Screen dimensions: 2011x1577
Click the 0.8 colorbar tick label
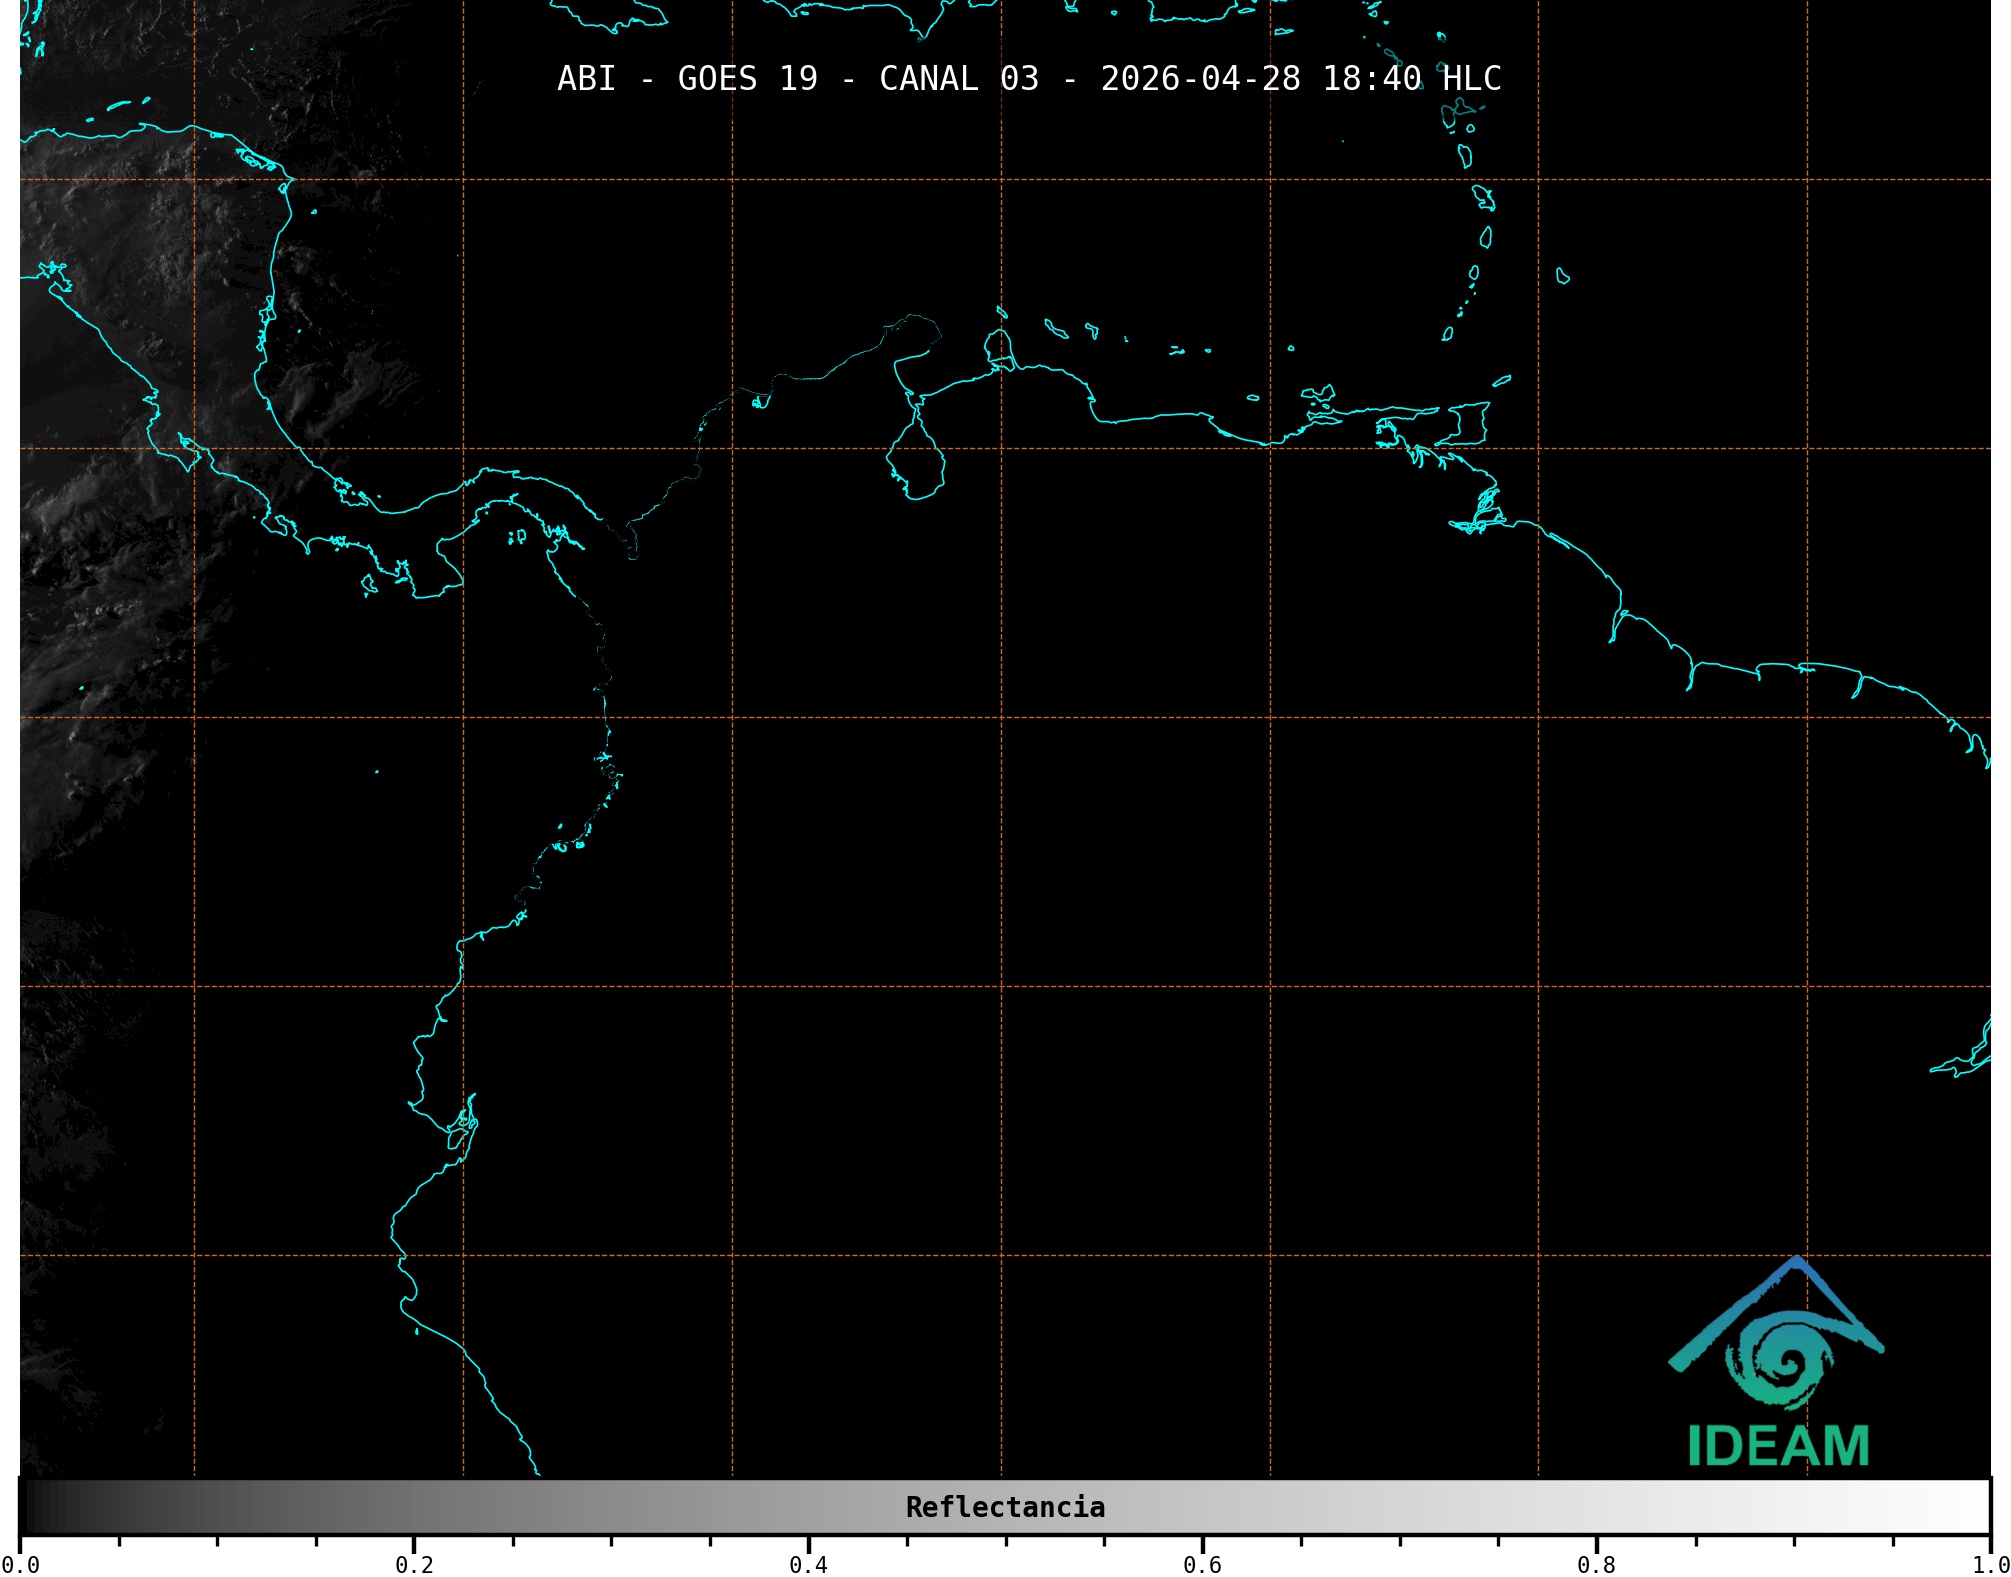(x=1596, y=1565)
